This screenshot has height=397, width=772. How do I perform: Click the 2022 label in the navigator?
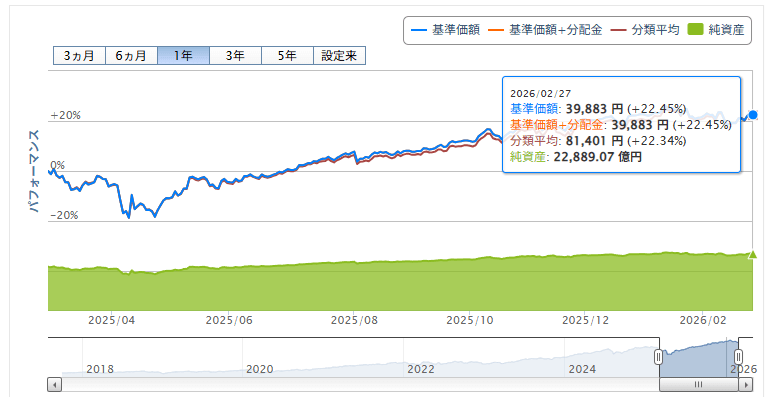click(x=421, y=369)
